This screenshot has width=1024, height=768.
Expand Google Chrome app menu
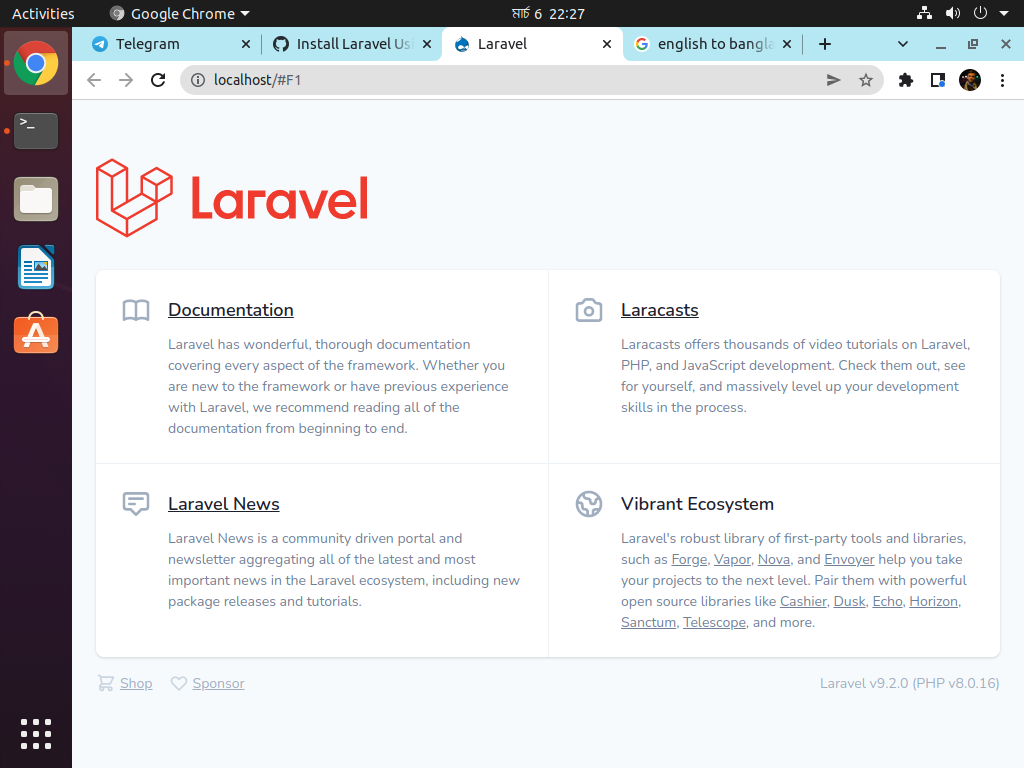pyautogui.click(x=180, y=13)
